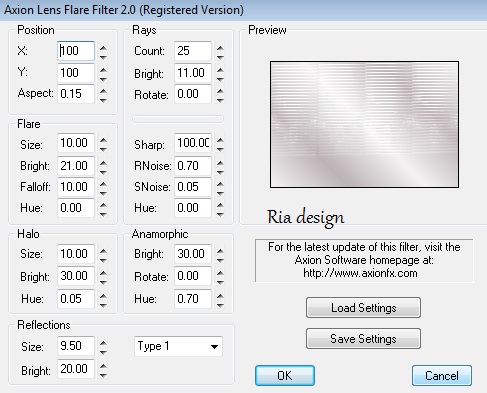Click Anamorphic Bright input field
The image size is (487, 393).
(193, 254)
